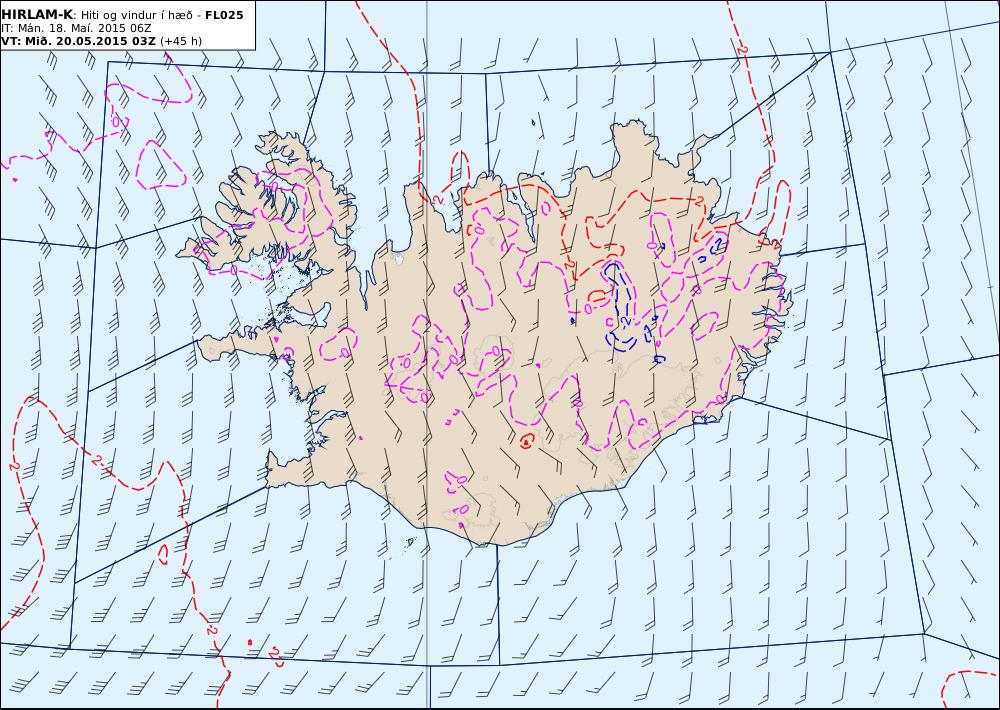Click the small red contour enclosing a triangle

coord(526,441)
